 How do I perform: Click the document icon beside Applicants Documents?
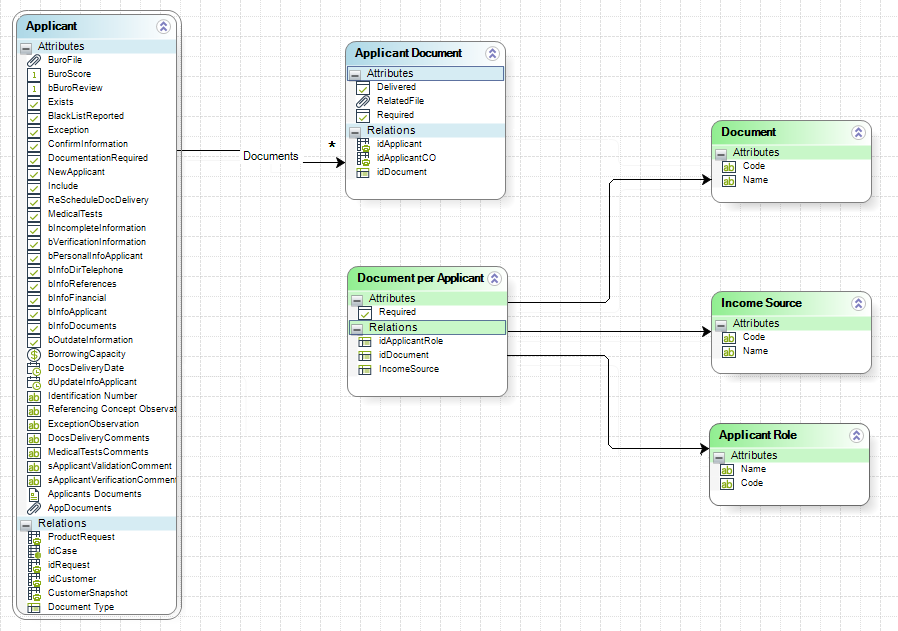[34, 494]
